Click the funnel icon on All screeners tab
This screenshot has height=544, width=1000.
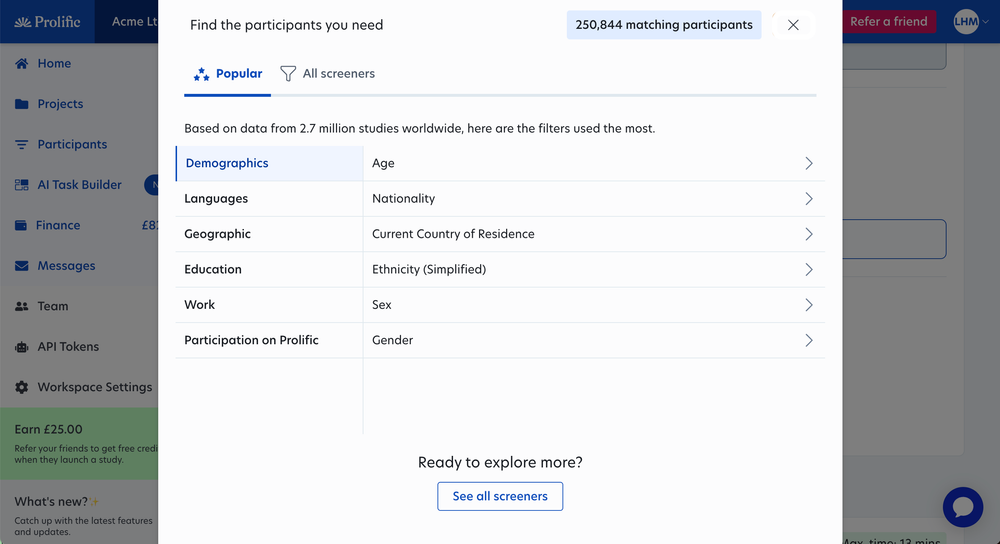(x=288, y=74)
